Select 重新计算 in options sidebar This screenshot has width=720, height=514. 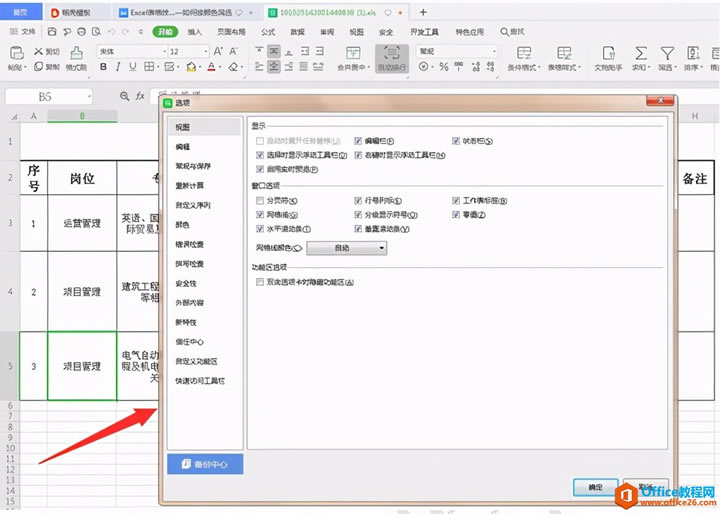(x=190, y=186)
